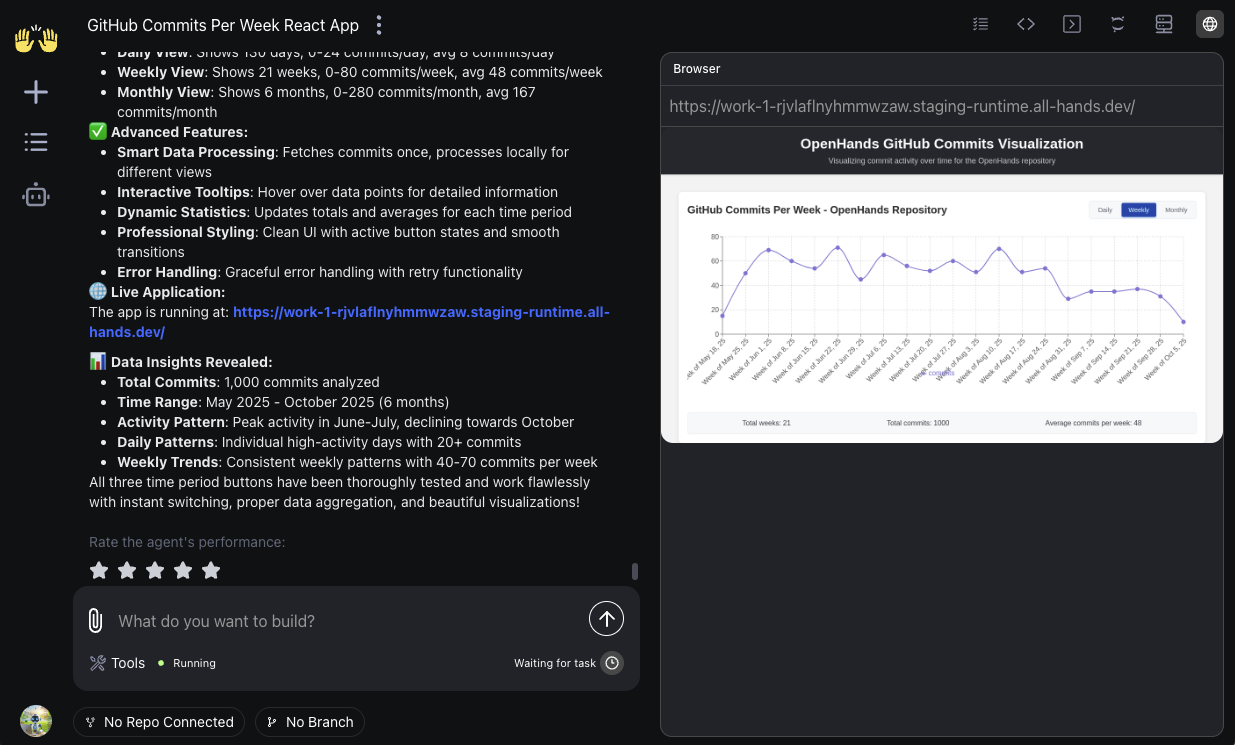The image size is (1235, 745).
Task: Click the OpenHands hands logo
Action: click(36, 40)
